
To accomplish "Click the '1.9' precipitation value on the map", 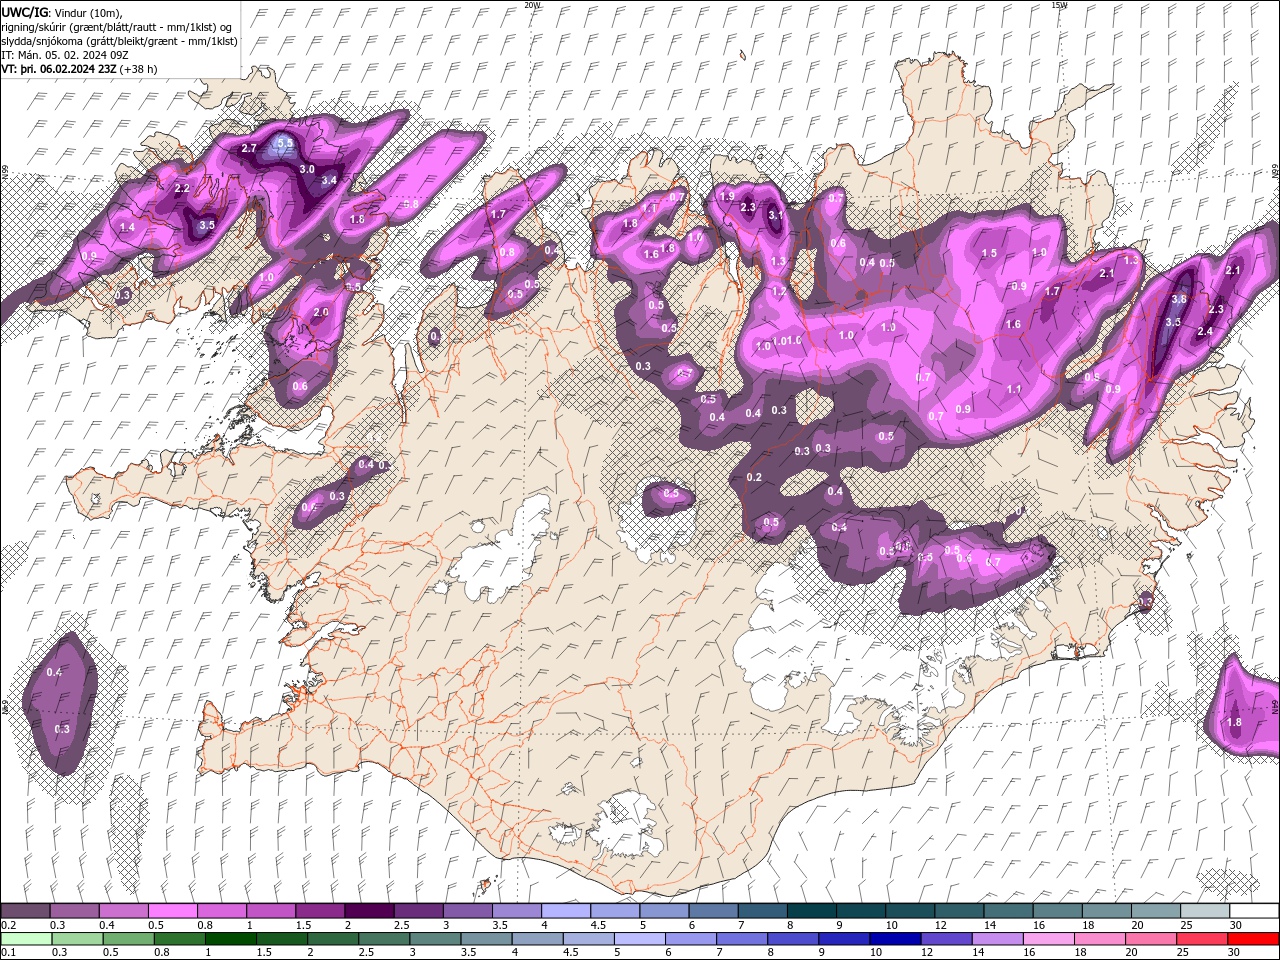I will point(727,196).
